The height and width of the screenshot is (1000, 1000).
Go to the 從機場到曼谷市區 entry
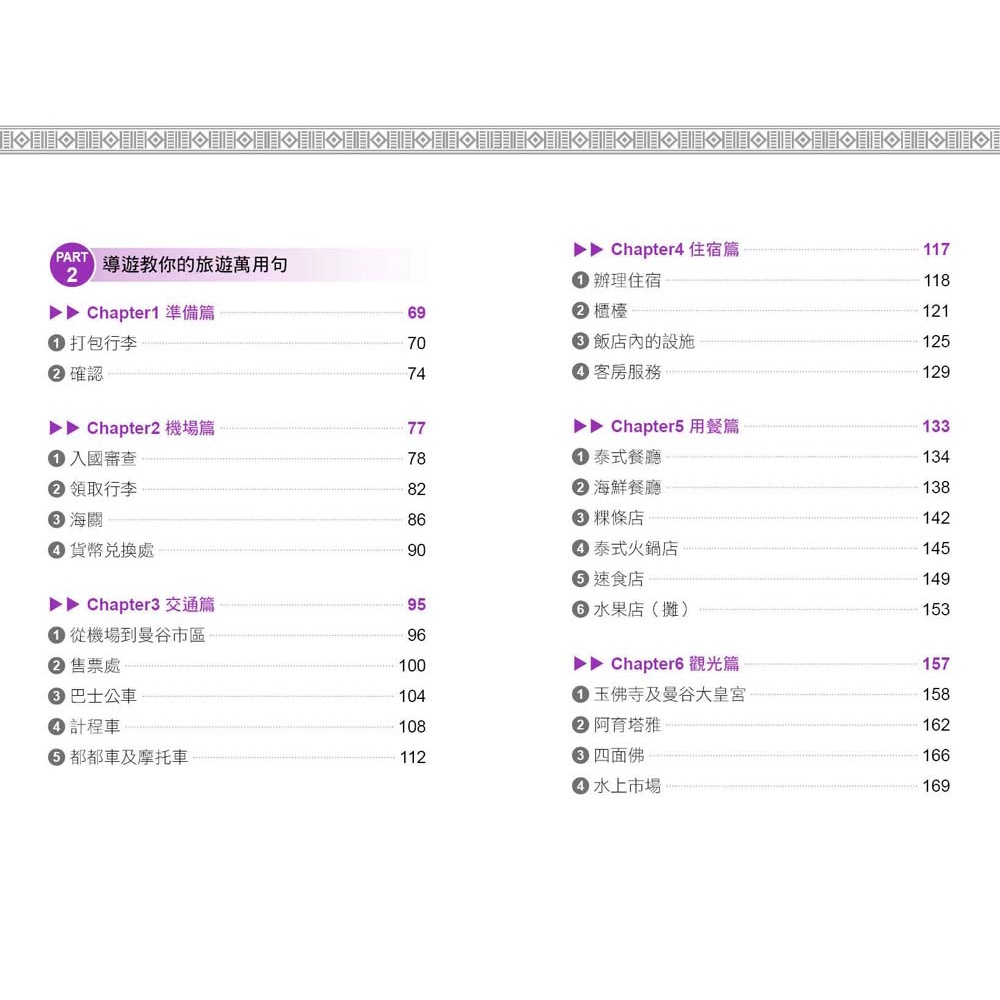137,635
